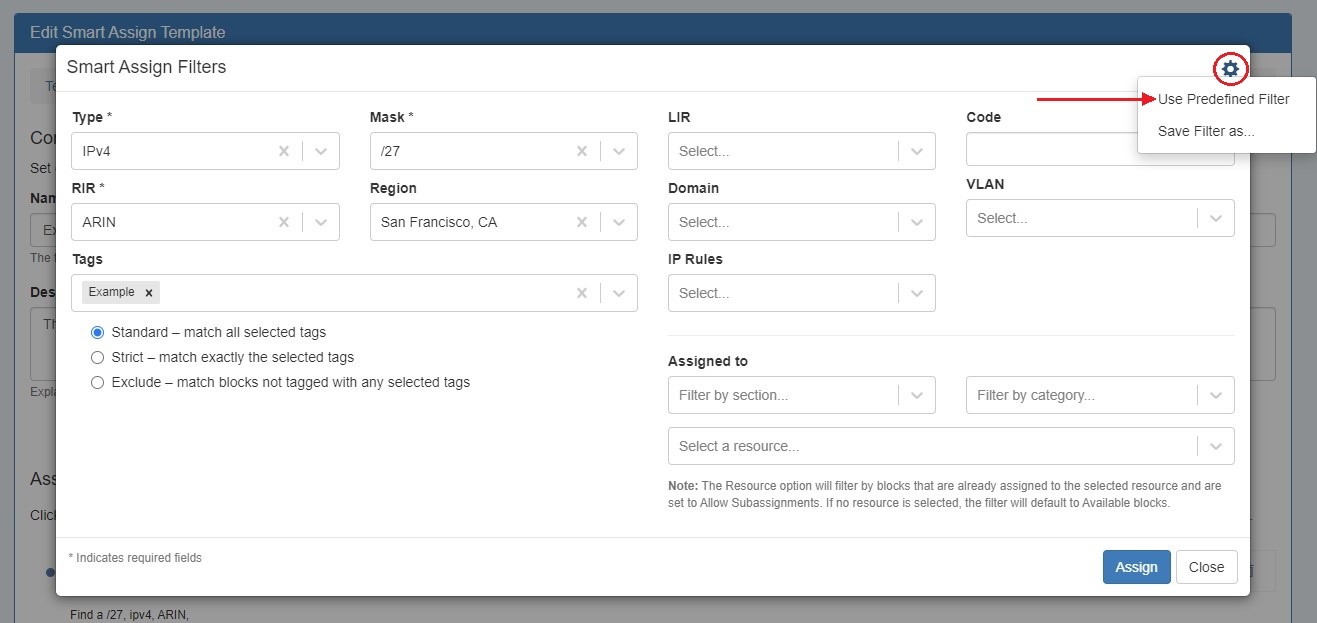1317x623 pixels.
Task: Clear the Type field with the X icon
Action: [284, 151]
